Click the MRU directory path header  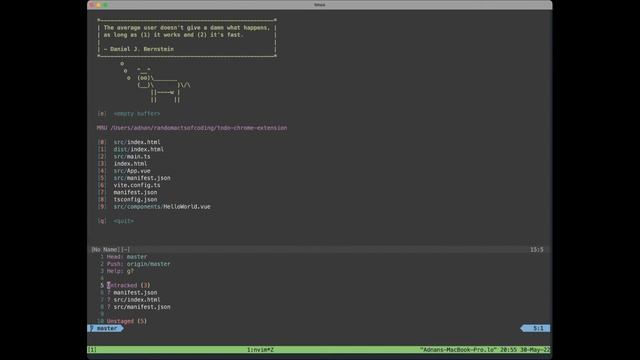pos(192,128)
